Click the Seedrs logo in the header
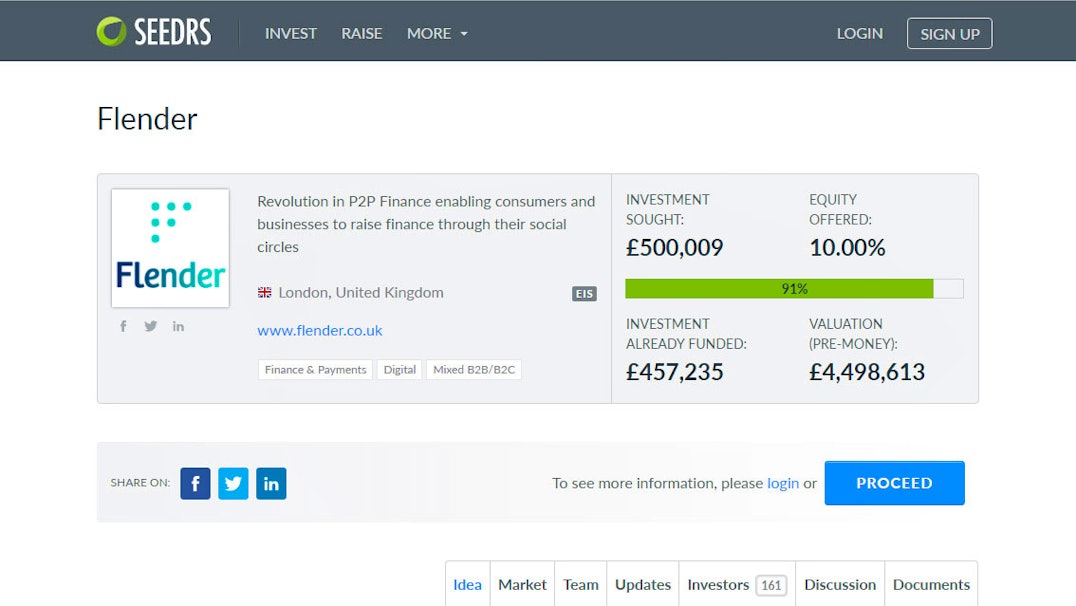The width and height of the screenshot is (1076, 606). coord(154,32)
